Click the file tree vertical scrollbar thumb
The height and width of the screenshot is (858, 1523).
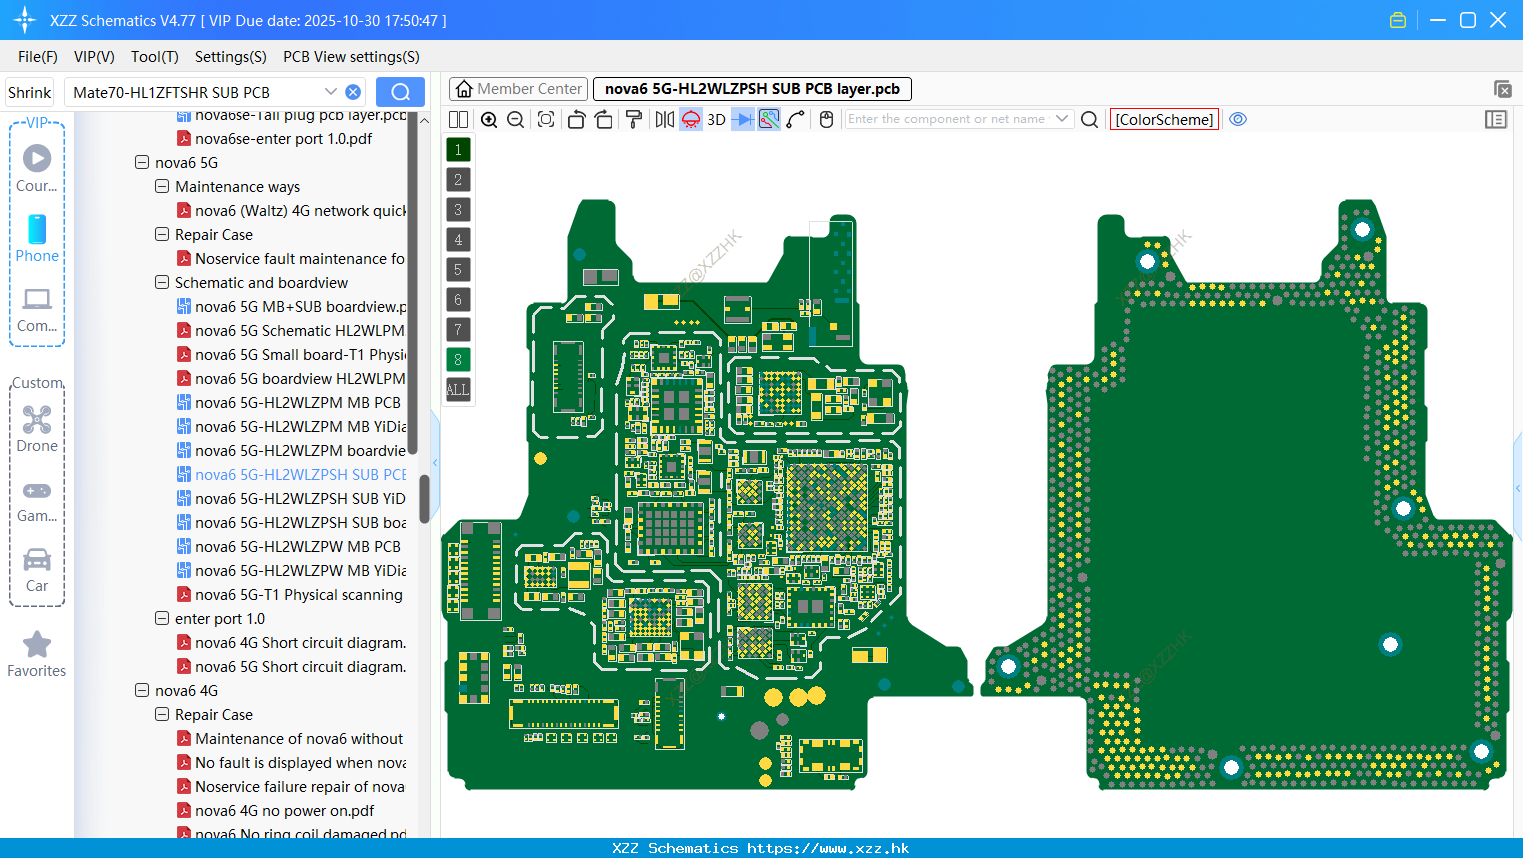424,498
